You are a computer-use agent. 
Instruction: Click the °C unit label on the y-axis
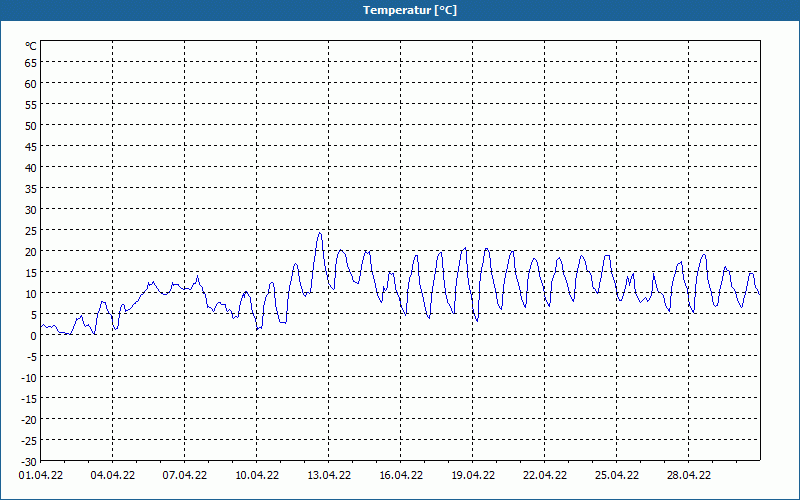[x=31, y=46]
